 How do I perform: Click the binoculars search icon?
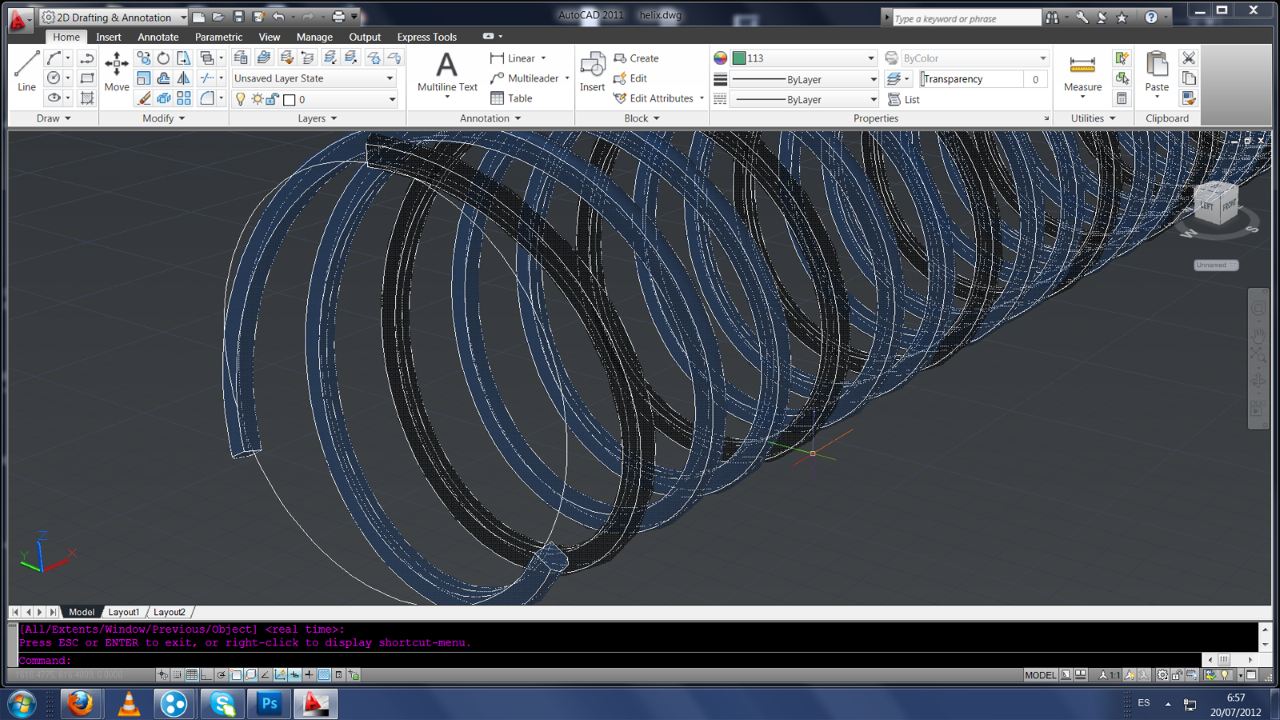1052,17
